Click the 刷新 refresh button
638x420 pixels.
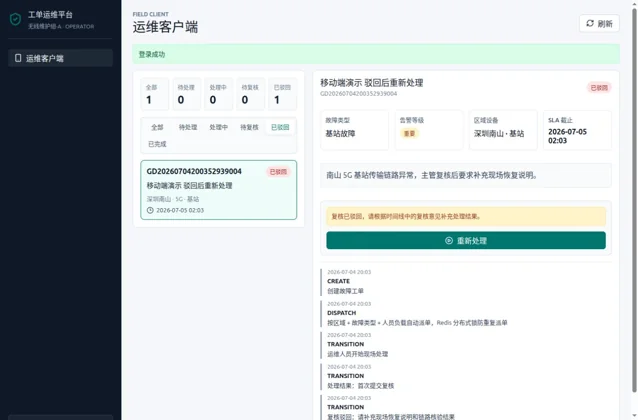tap(599, 24)
